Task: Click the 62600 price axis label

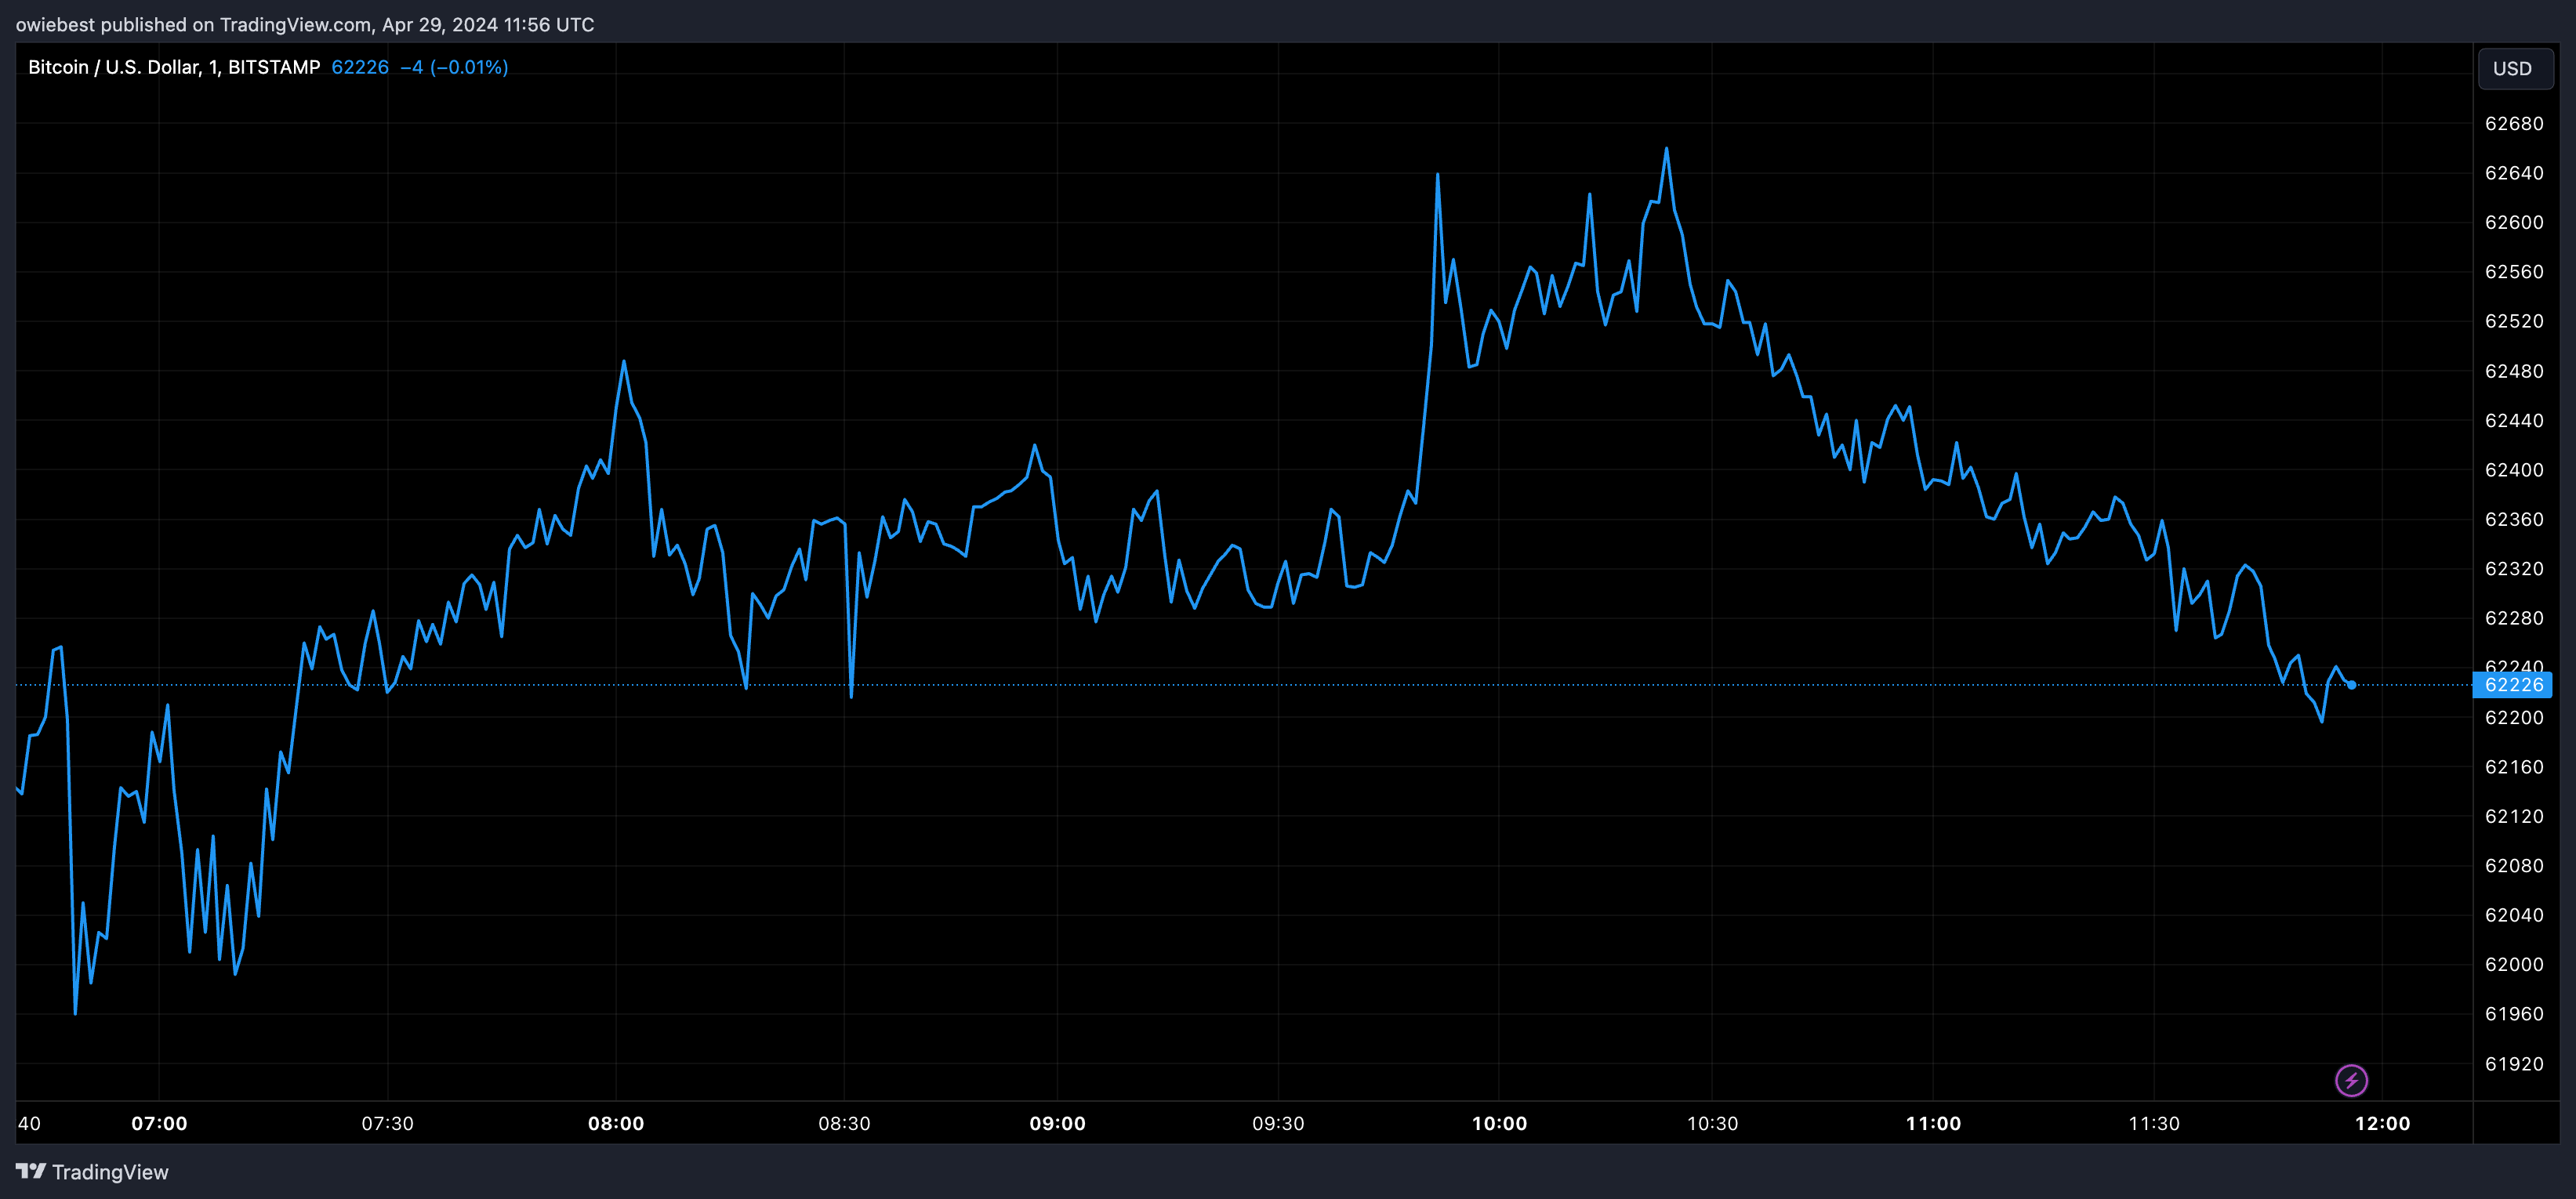Action: pyautogui.click(x=2514, y=222)
